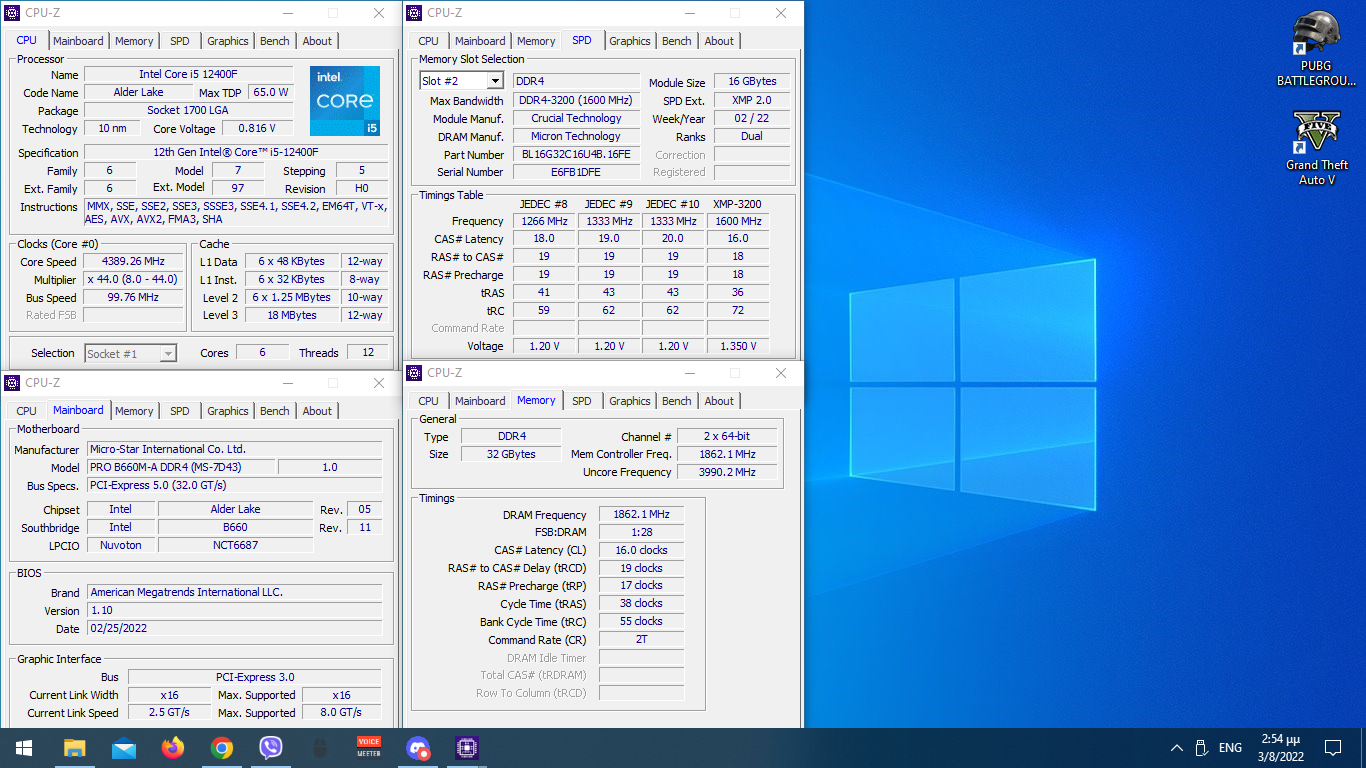
Task: Open the Graphics tab in Memory window
Action: pyautogui.click(x=629, y=401)
